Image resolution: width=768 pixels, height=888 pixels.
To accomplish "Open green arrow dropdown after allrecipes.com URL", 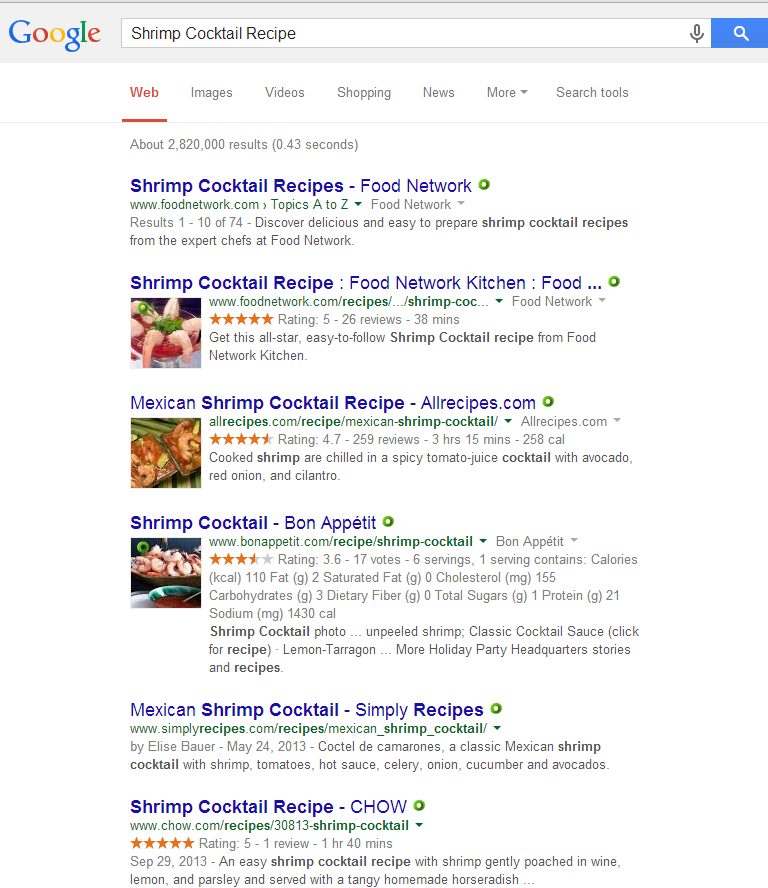I will 508,421.
